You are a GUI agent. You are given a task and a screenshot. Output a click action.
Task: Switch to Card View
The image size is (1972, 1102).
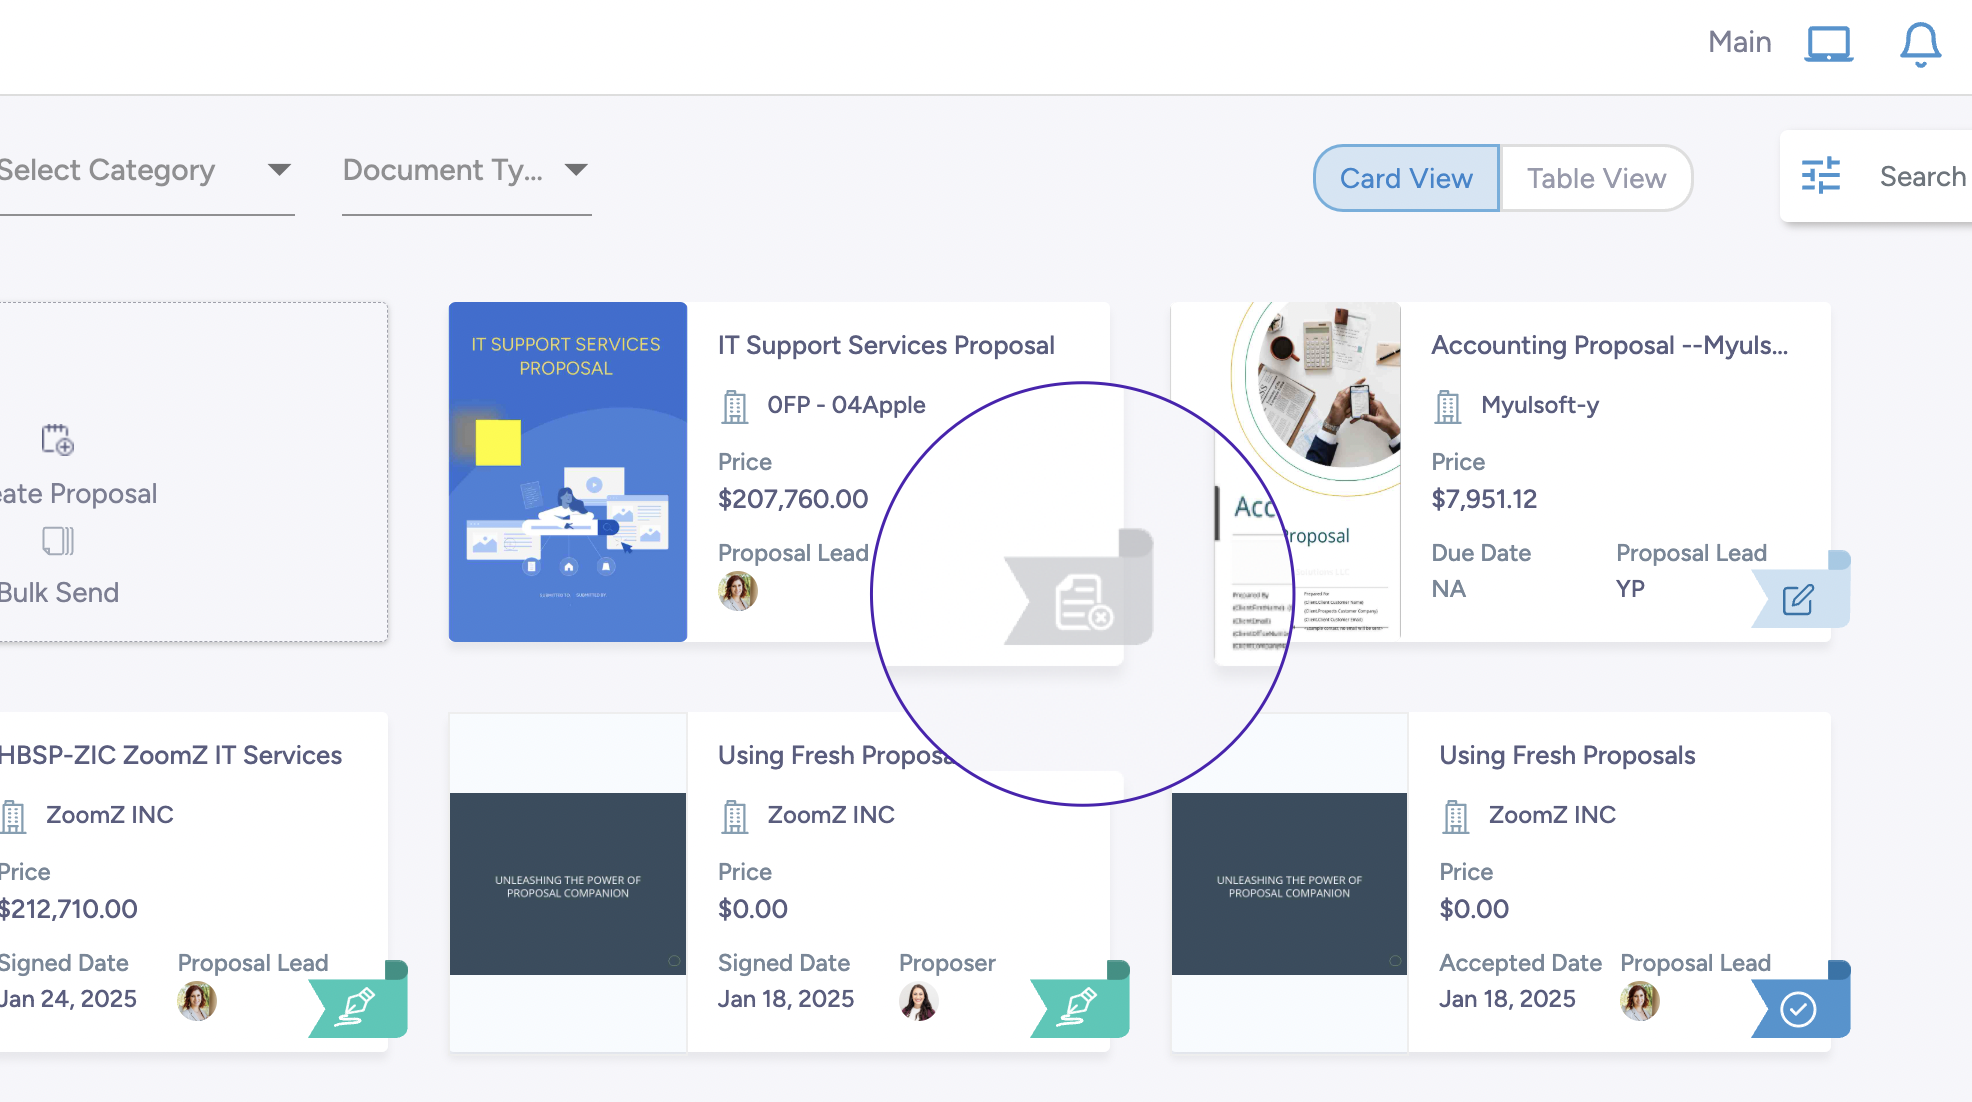[1405, 178]
